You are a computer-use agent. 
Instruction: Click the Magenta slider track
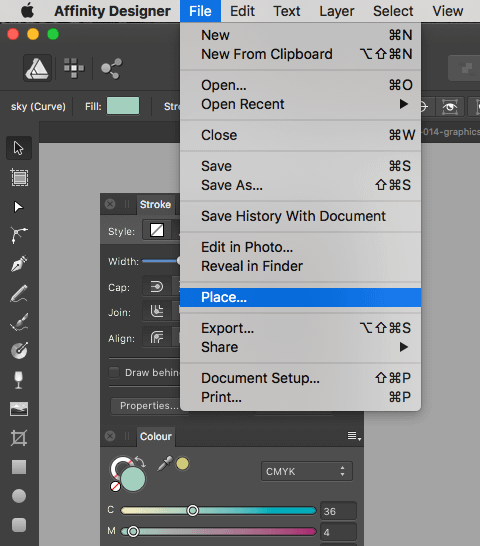click(x=218, y=531)
